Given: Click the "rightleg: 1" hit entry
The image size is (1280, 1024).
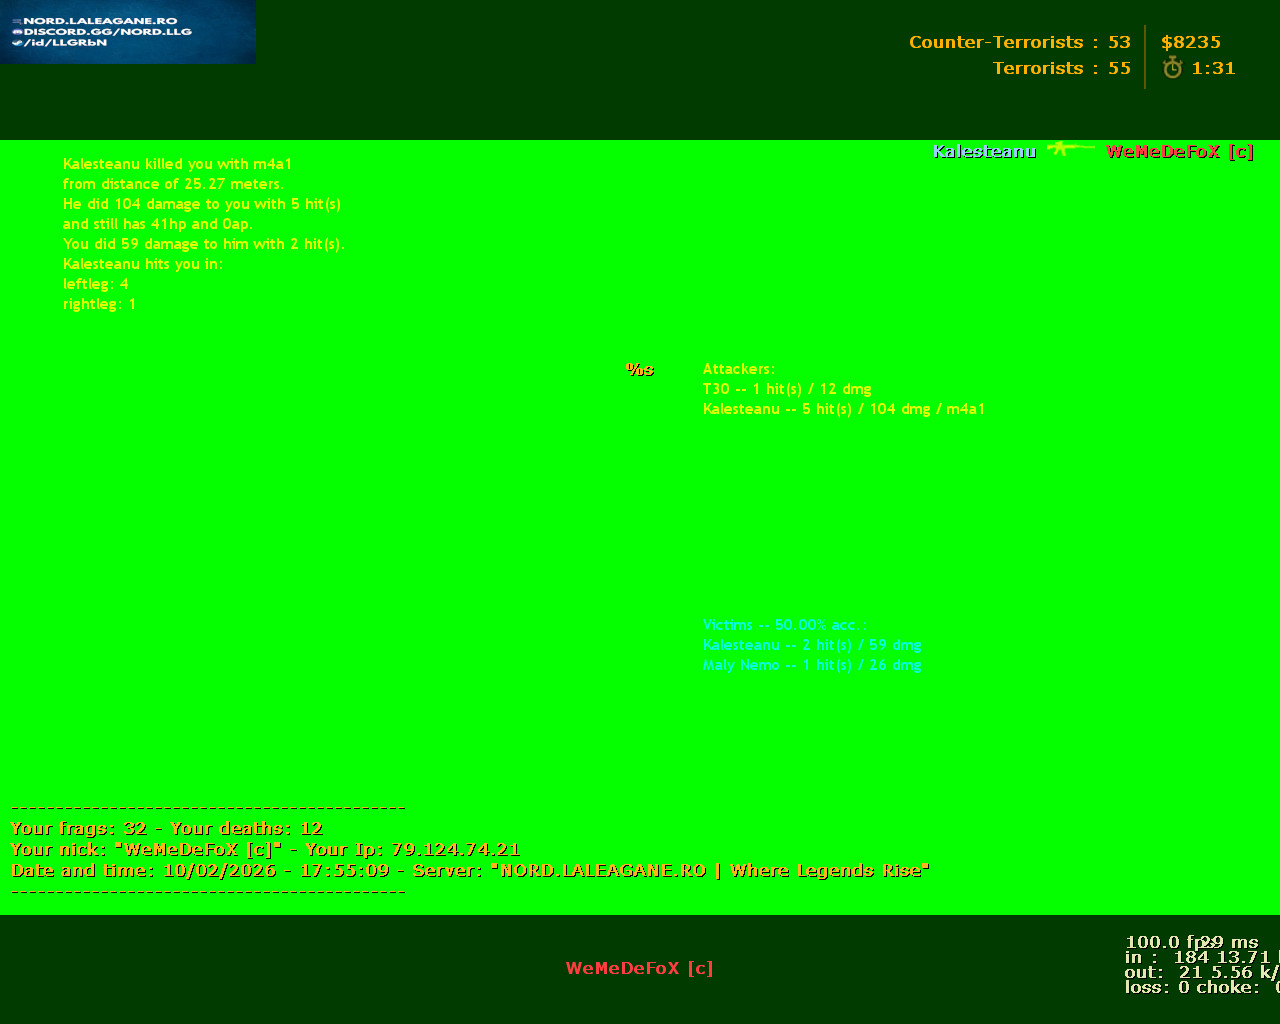Looking at the screenshot, I should click(x=100, y=304).
